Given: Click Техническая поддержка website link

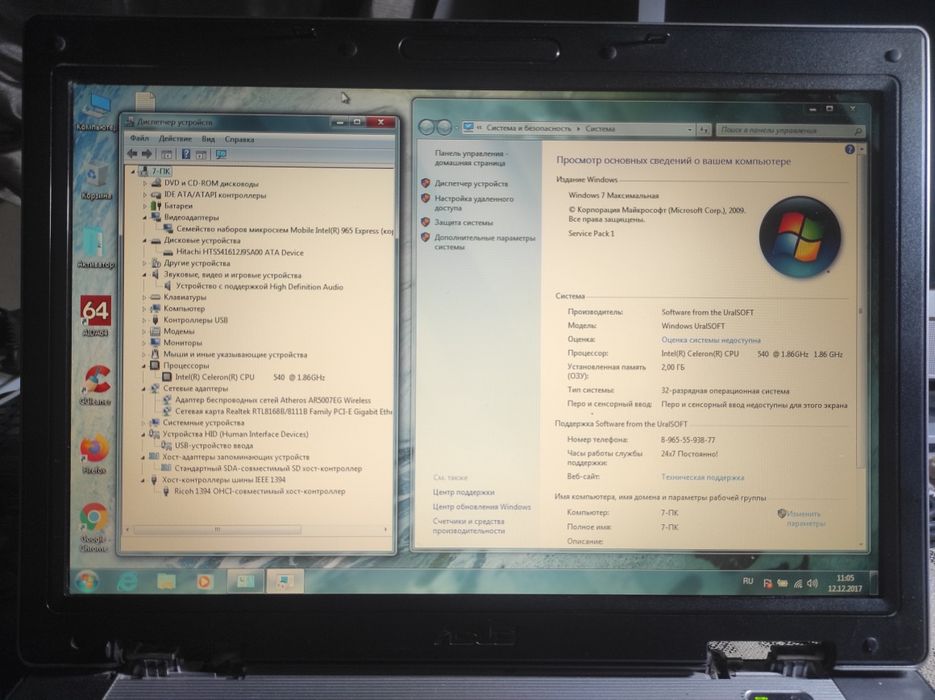Looking at the screenshot, I should pyautogui.click(x=702, y=477).
